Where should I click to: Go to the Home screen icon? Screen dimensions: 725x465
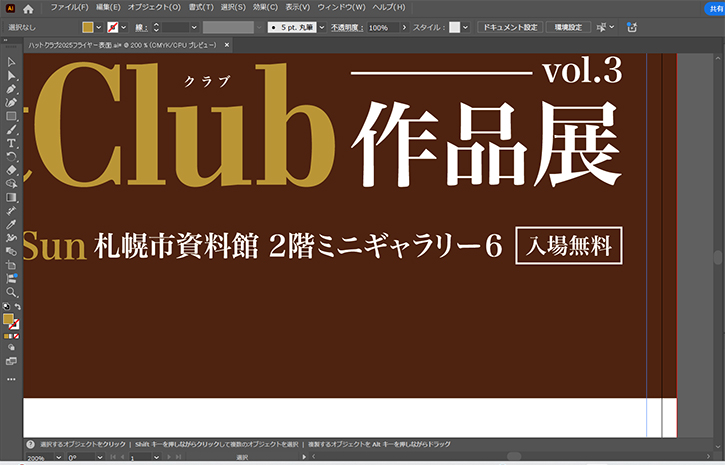pyautogui.click(x=29, y=8)
